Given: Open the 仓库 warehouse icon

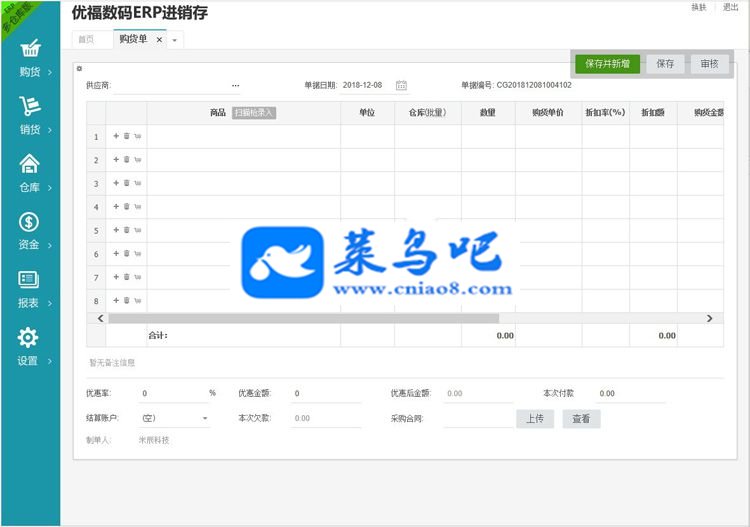Looking at the screenshot, I should [30, 164].
